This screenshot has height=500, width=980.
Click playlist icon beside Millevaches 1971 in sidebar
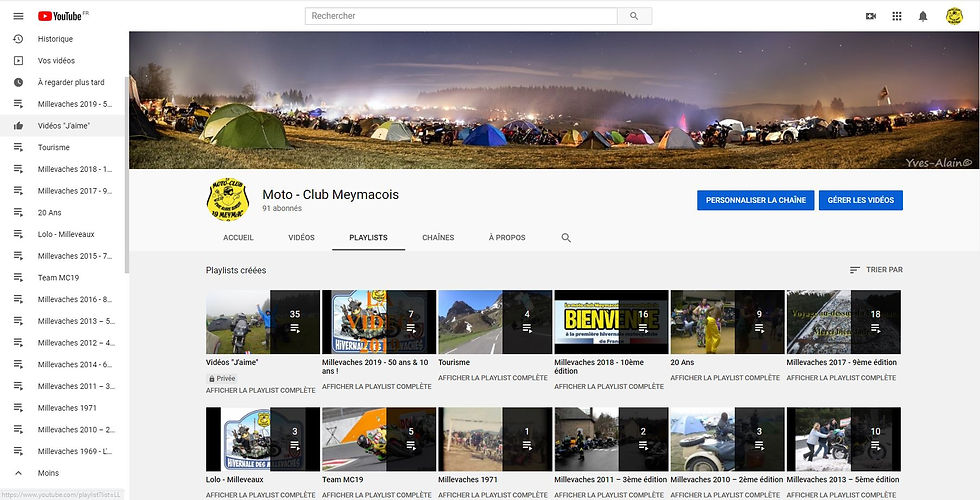(x=18, y=408)
